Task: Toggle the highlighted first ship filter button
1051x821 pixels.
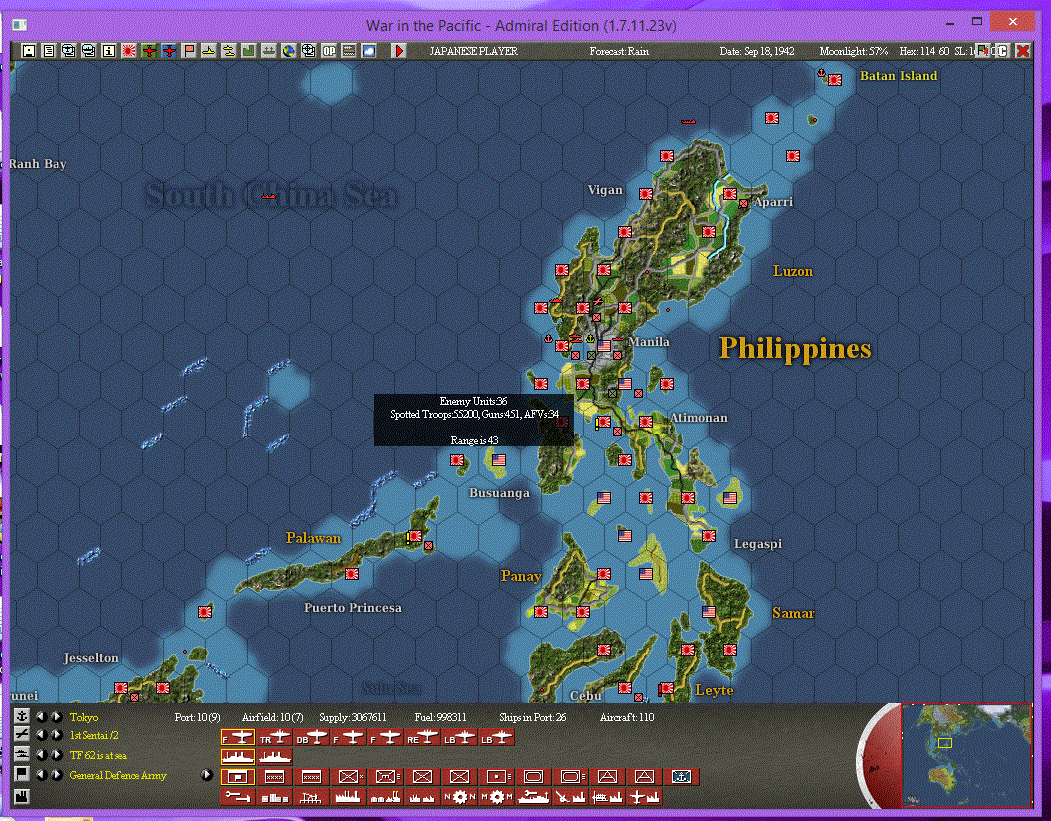Action: (x=238, y=757)
